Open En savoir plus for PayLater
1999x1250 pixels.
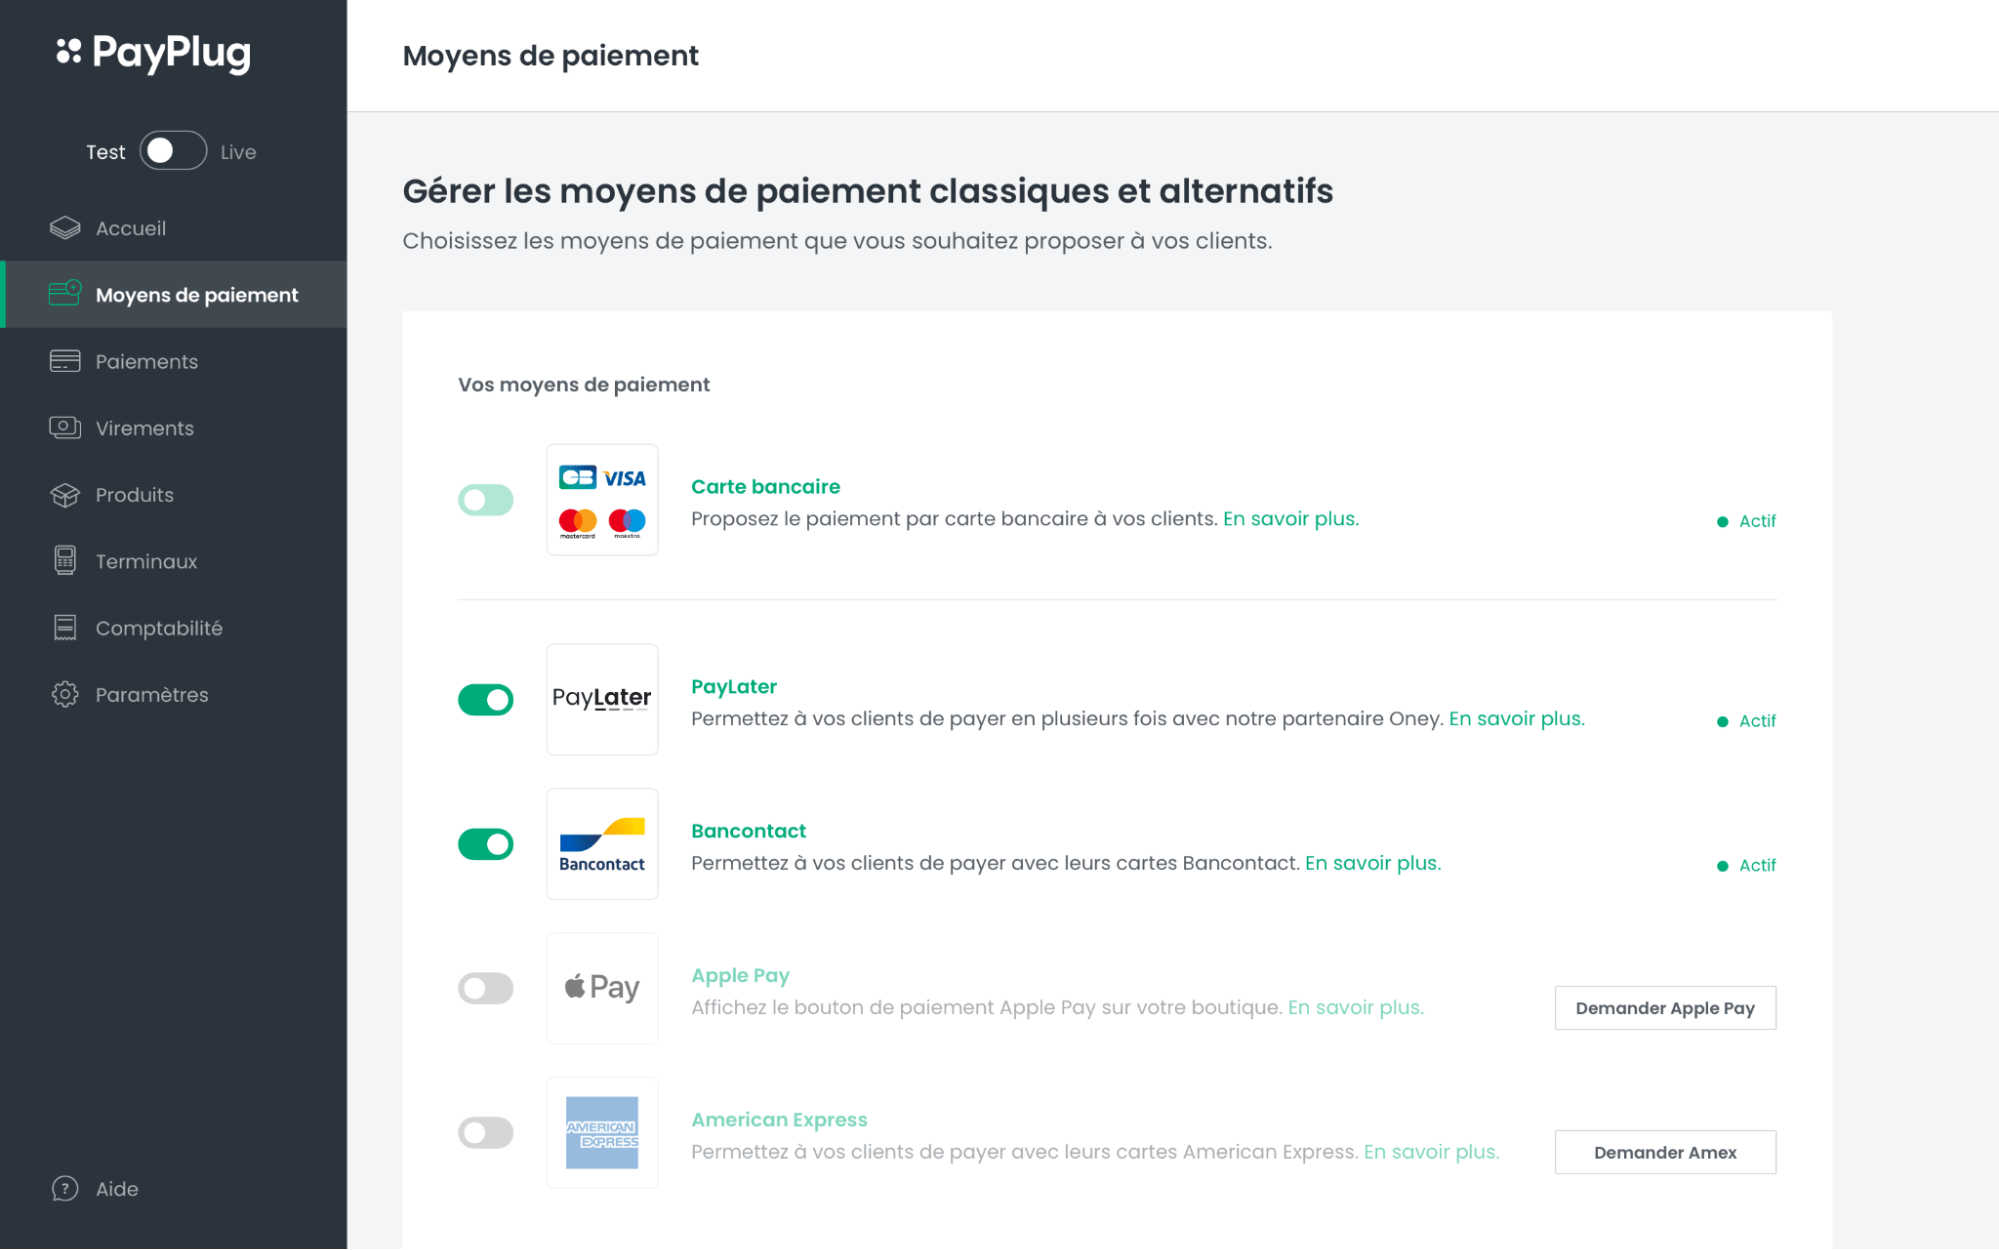tap(1515, 718)
